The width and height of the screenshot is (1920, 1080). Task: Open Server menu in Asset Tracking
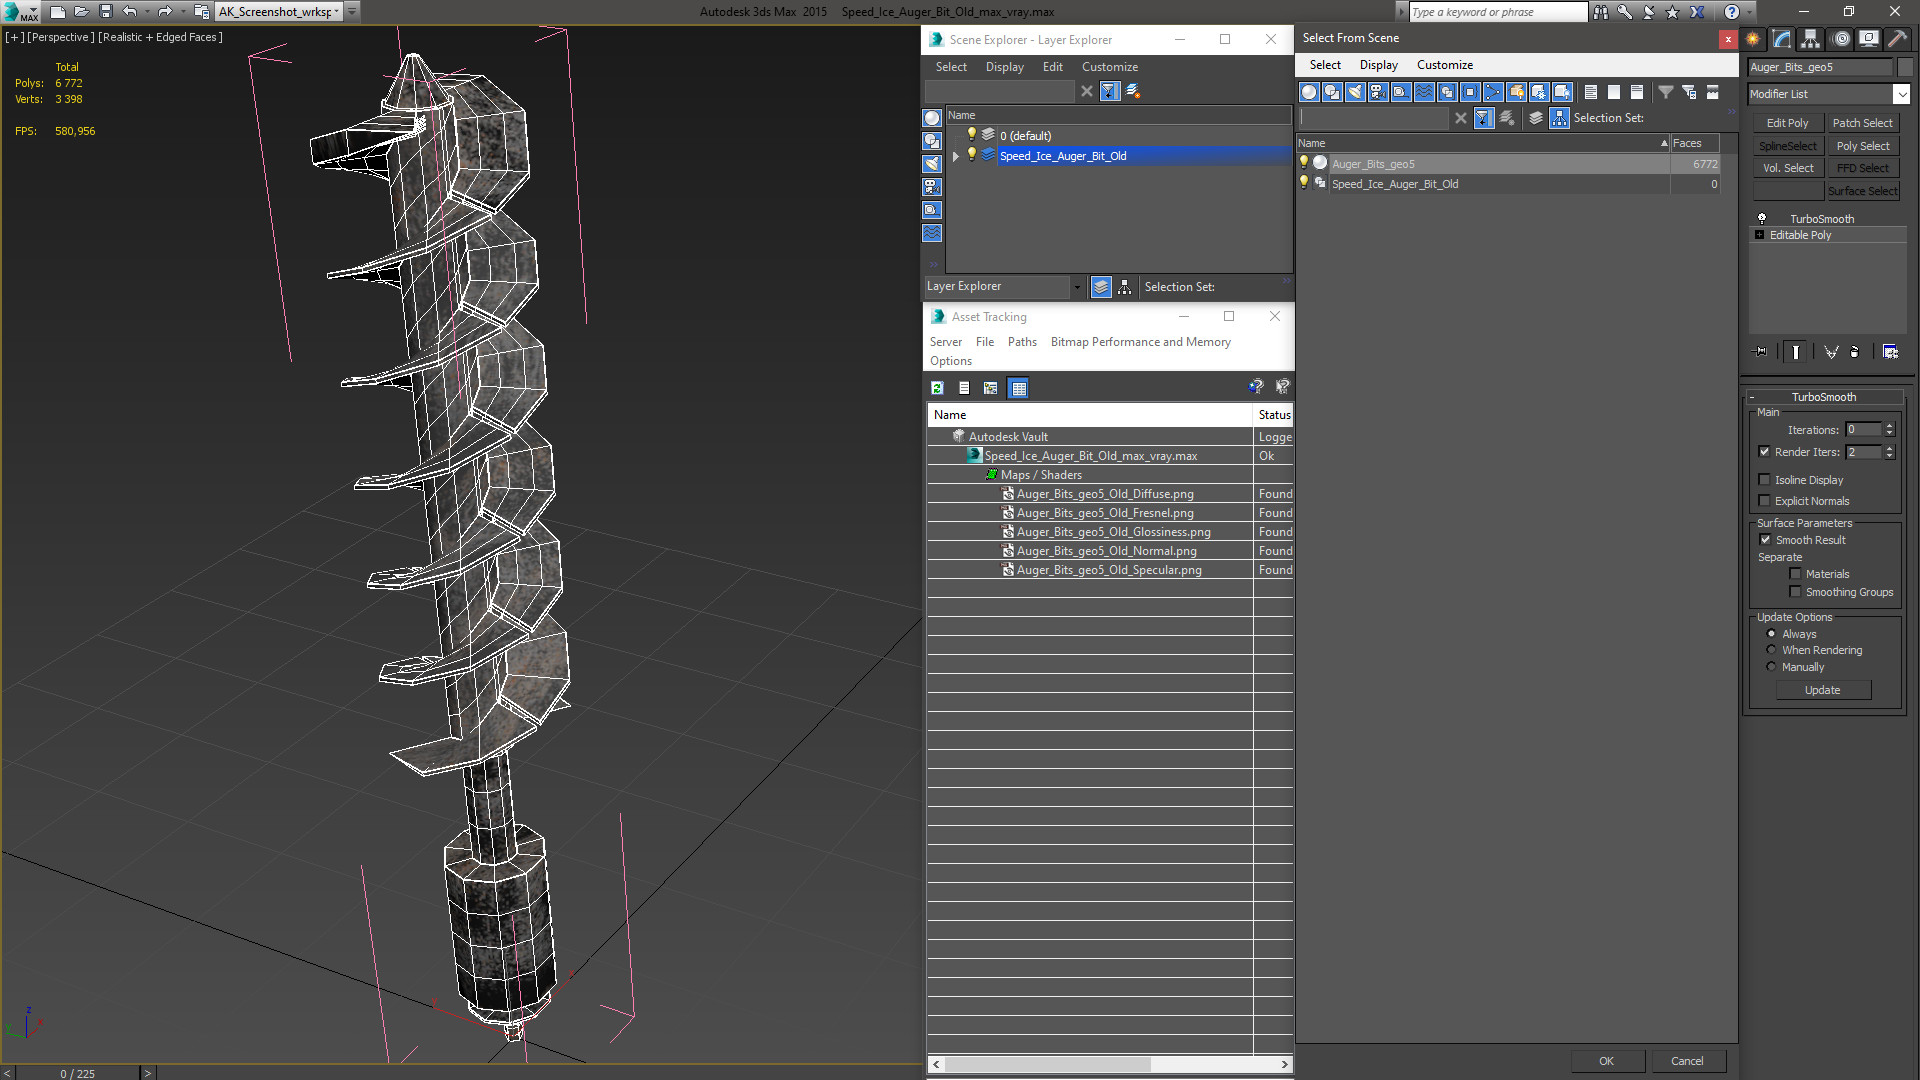(x=945, y=342)
